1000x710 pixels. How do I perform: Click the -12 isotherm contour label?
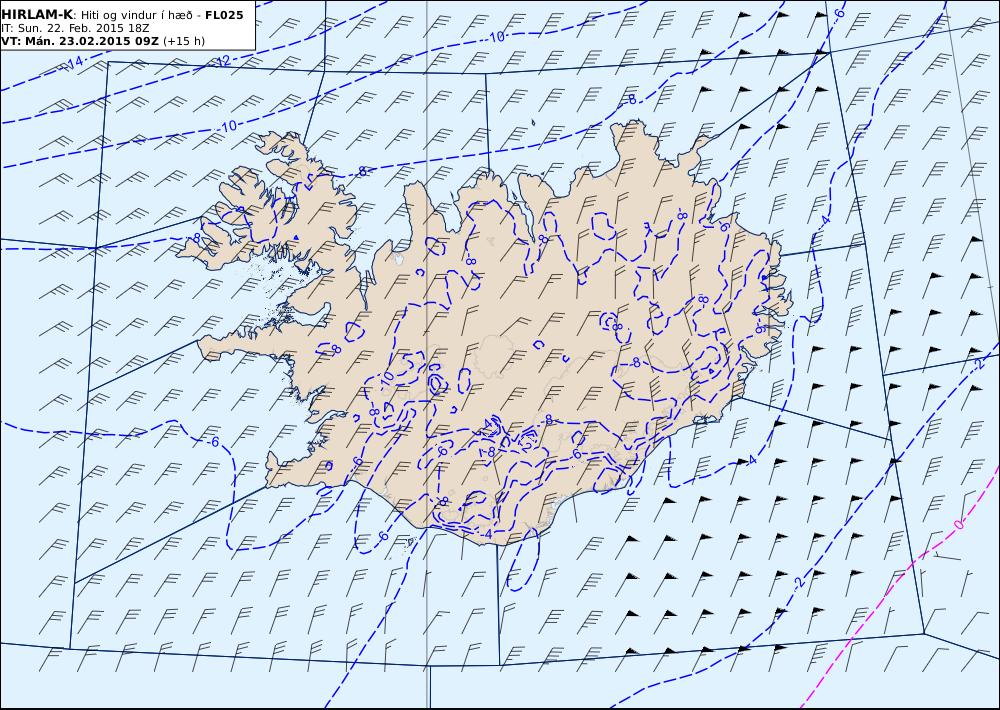coord(221,61)
